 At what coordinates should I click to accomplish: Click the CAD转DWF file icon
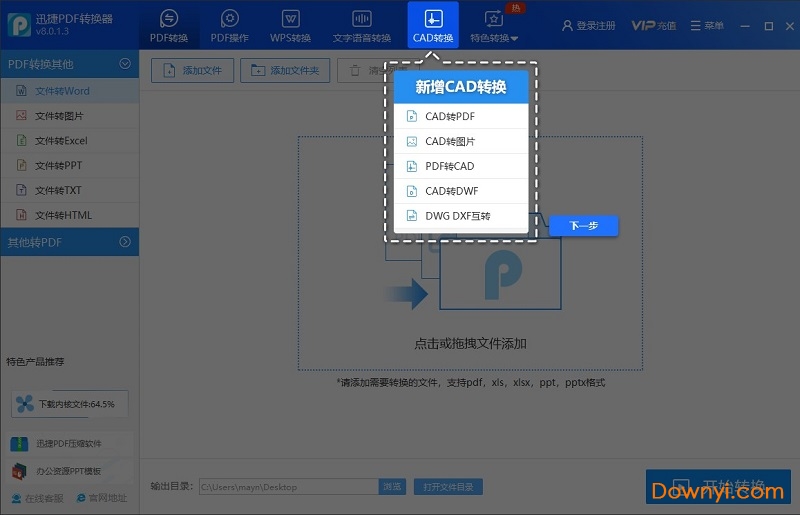point(411,191)
